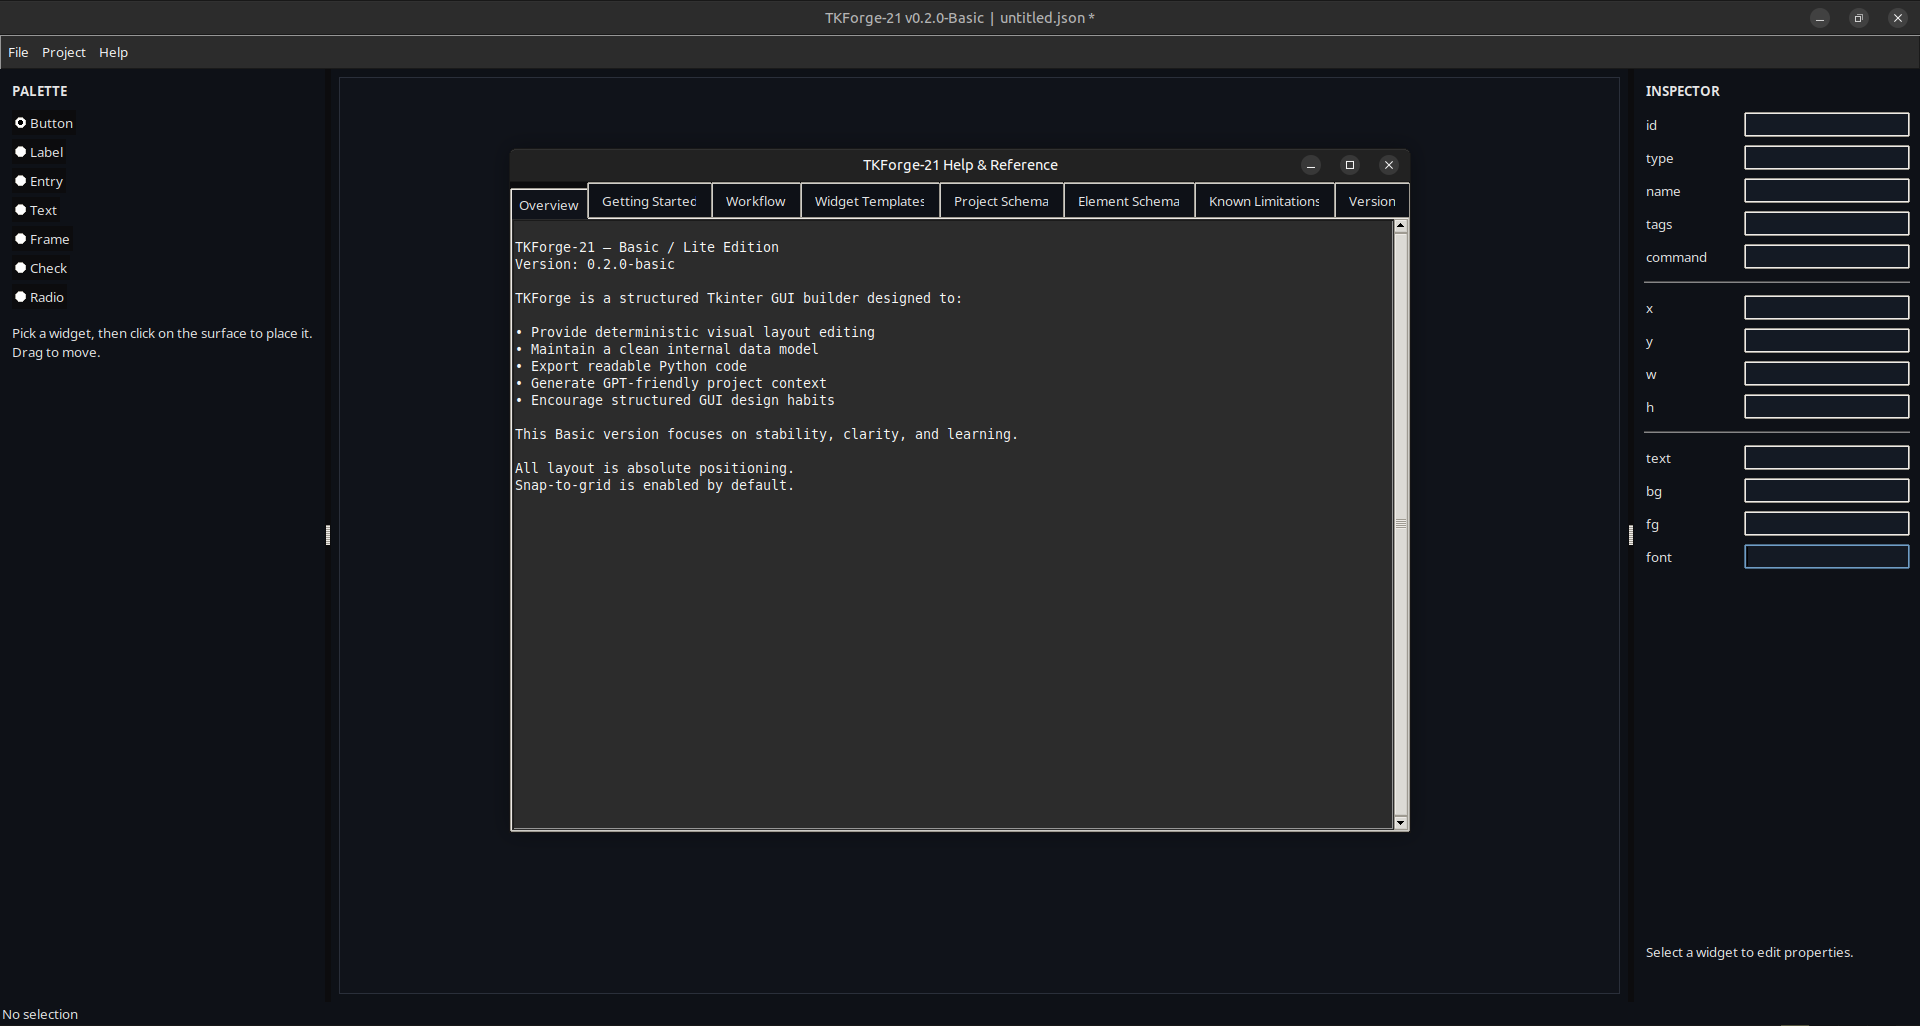
Task: Switch to the Getting Started tab
Action: pos(649,201)
